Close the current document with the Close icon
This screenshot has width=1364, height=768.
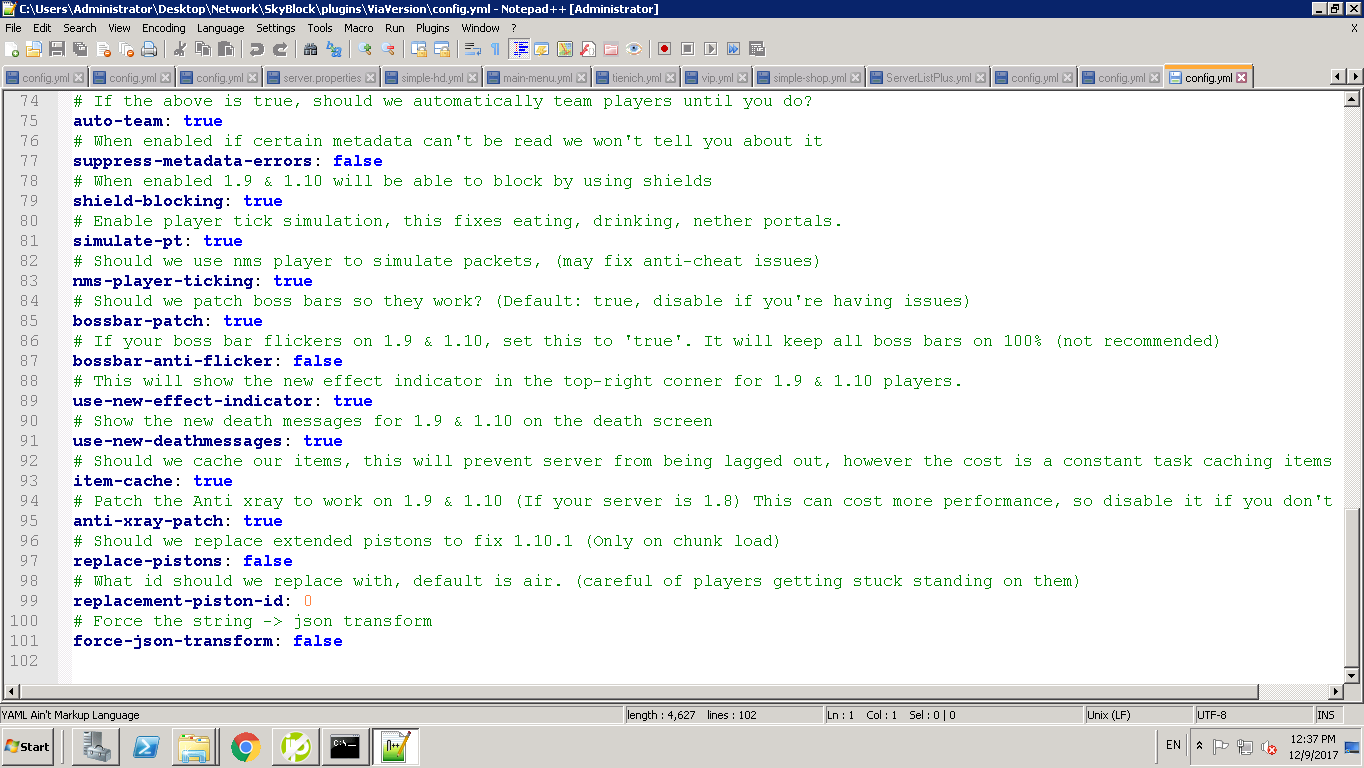click(x=103, y=49)
